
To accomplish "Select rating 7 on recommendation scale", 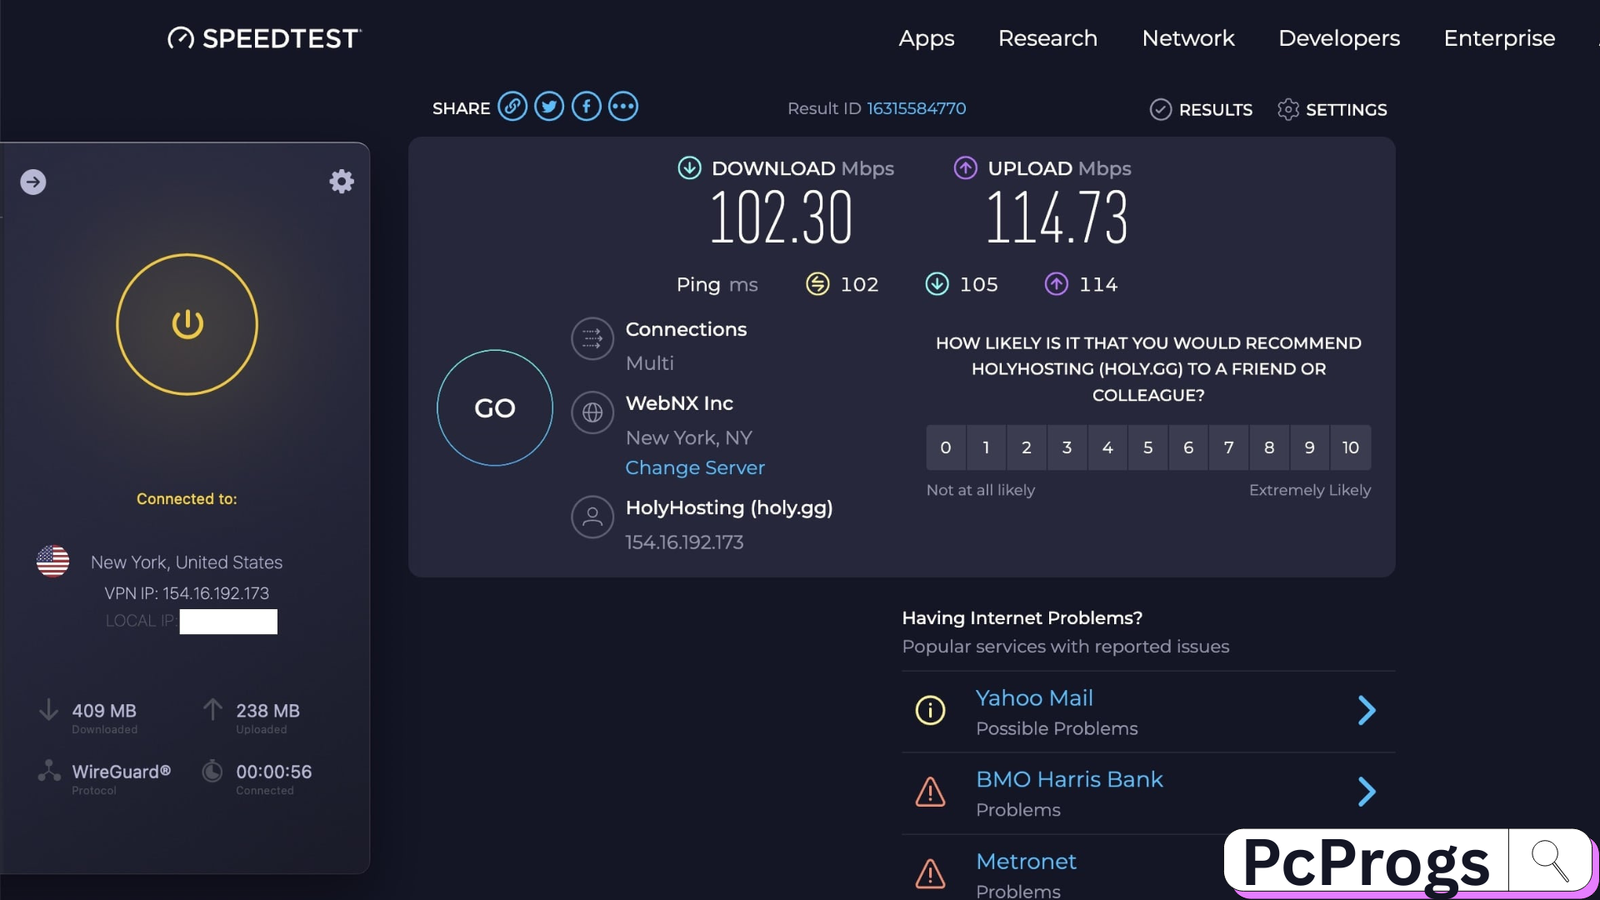I will tap(1229, 447).
